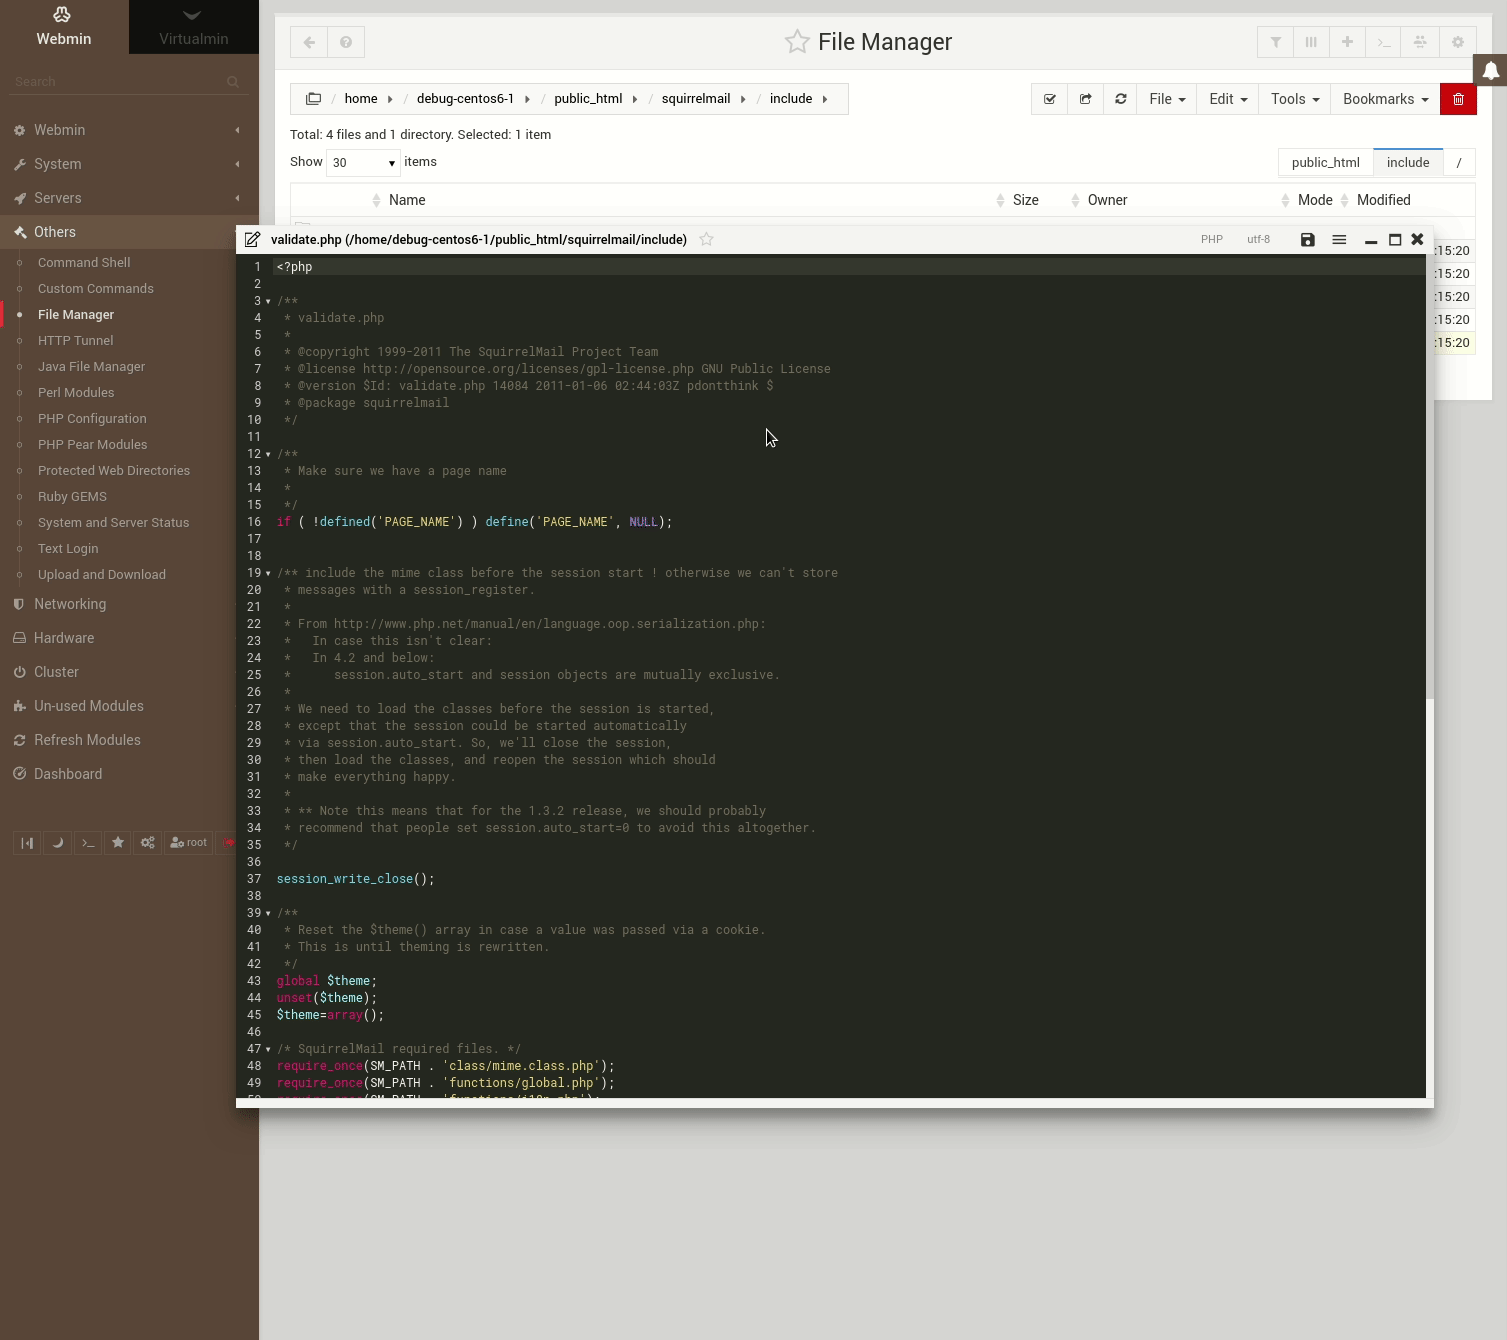Open the column layout icon
The image size is (1507, 1340).
[1311, 42]
